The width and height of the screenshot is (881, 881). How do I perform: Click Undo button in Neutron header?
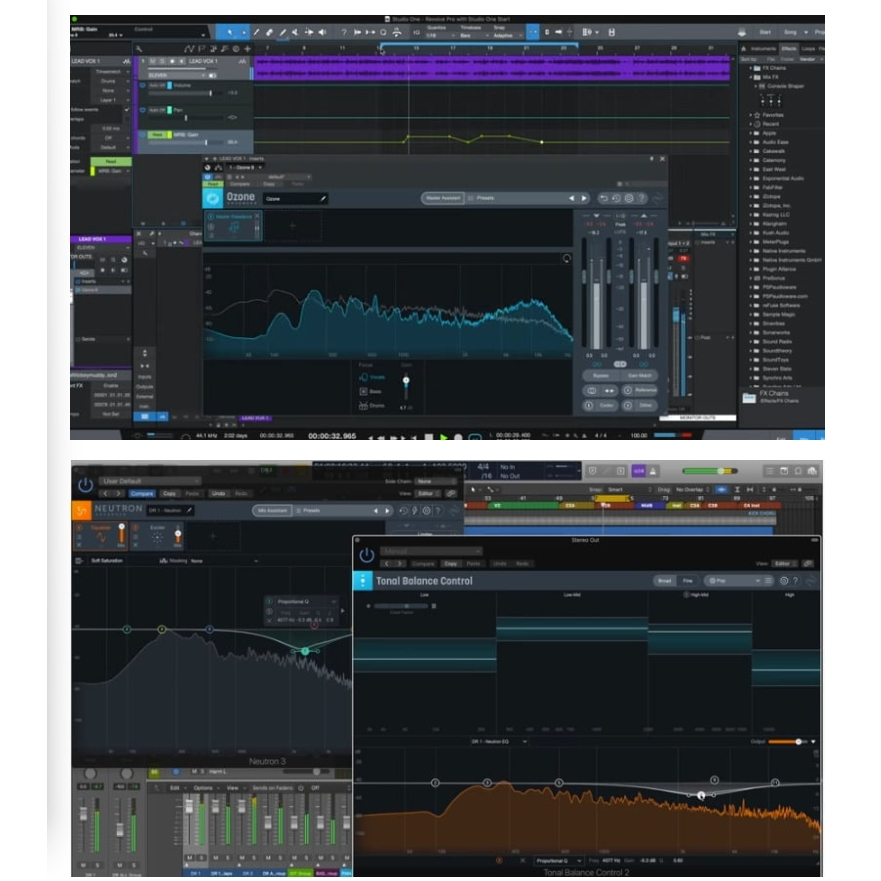(218, 493)
